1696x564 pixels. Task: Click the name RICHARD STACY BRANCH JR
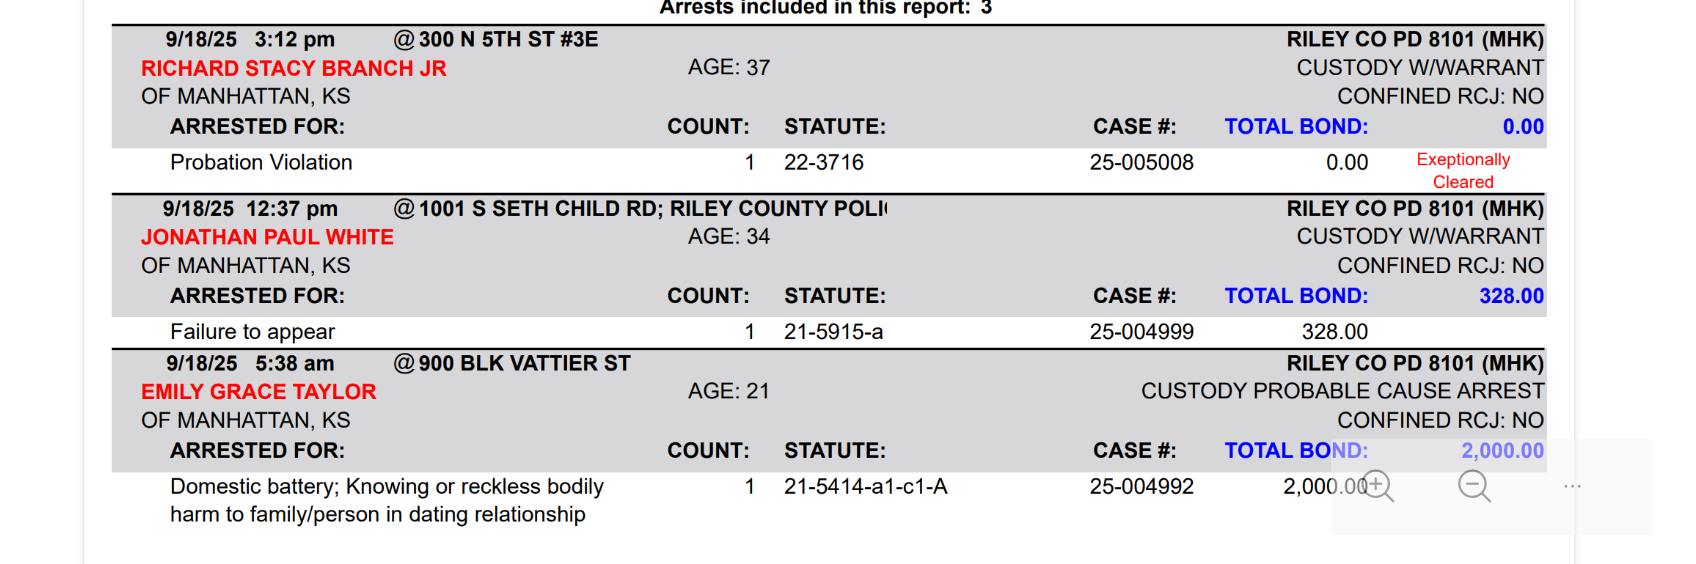293,68
